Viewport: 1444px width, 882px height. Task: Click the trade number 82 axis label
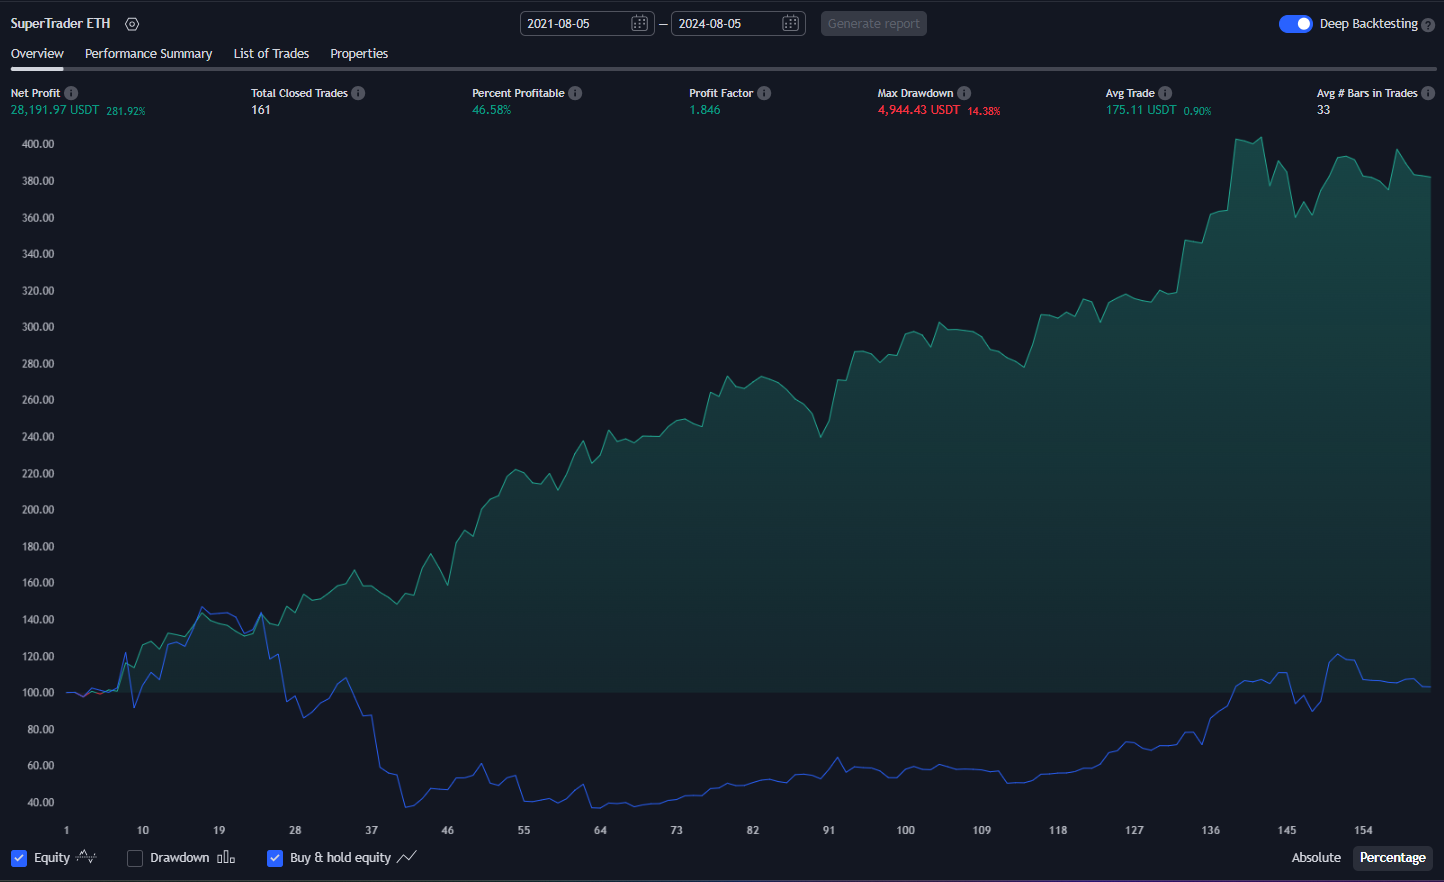pyautogui.click(x=753, y=830)
